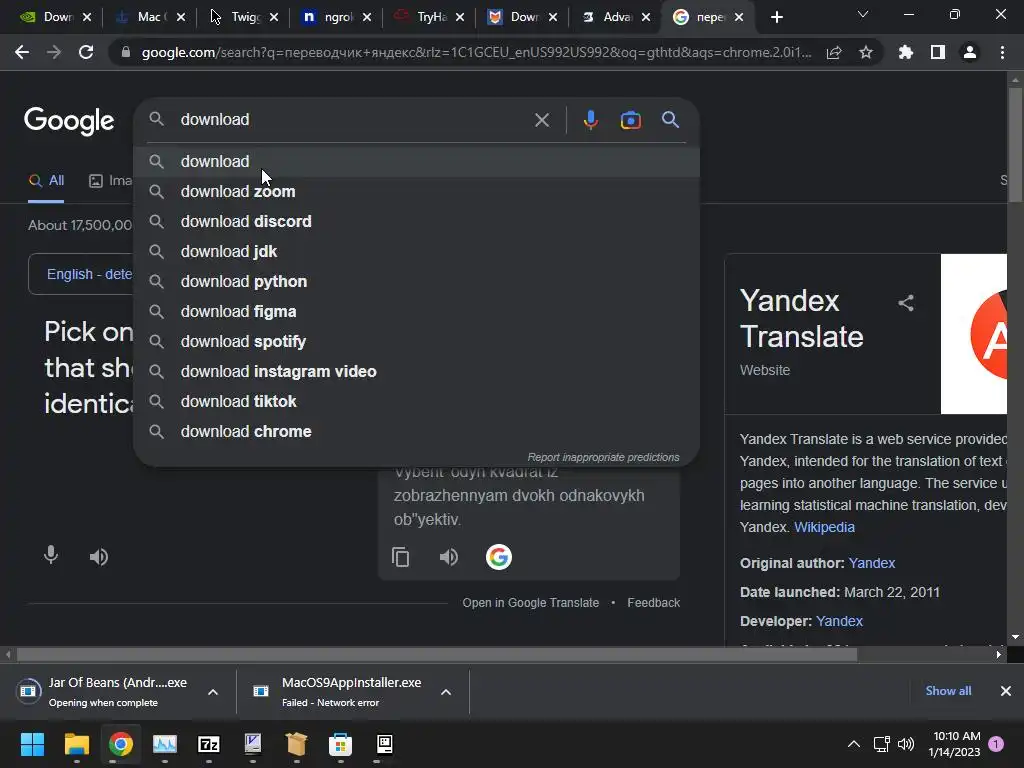The image size is (1024, 768).
Task: Open search by image camera icon
Action: (630, 120)
